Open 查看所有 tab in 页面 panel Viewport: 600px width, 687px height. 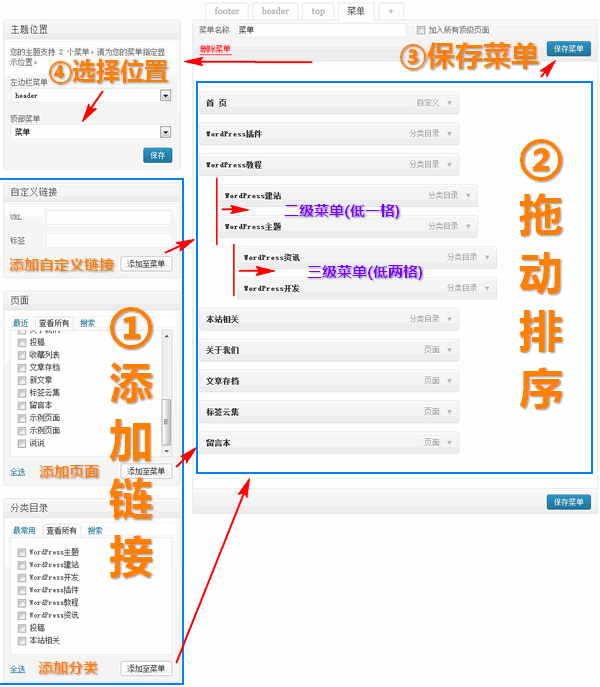54,323
